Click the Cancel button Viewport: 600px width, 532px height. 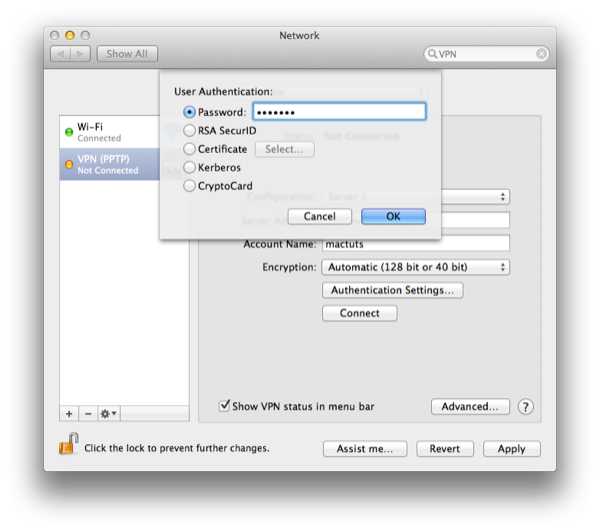320,217
